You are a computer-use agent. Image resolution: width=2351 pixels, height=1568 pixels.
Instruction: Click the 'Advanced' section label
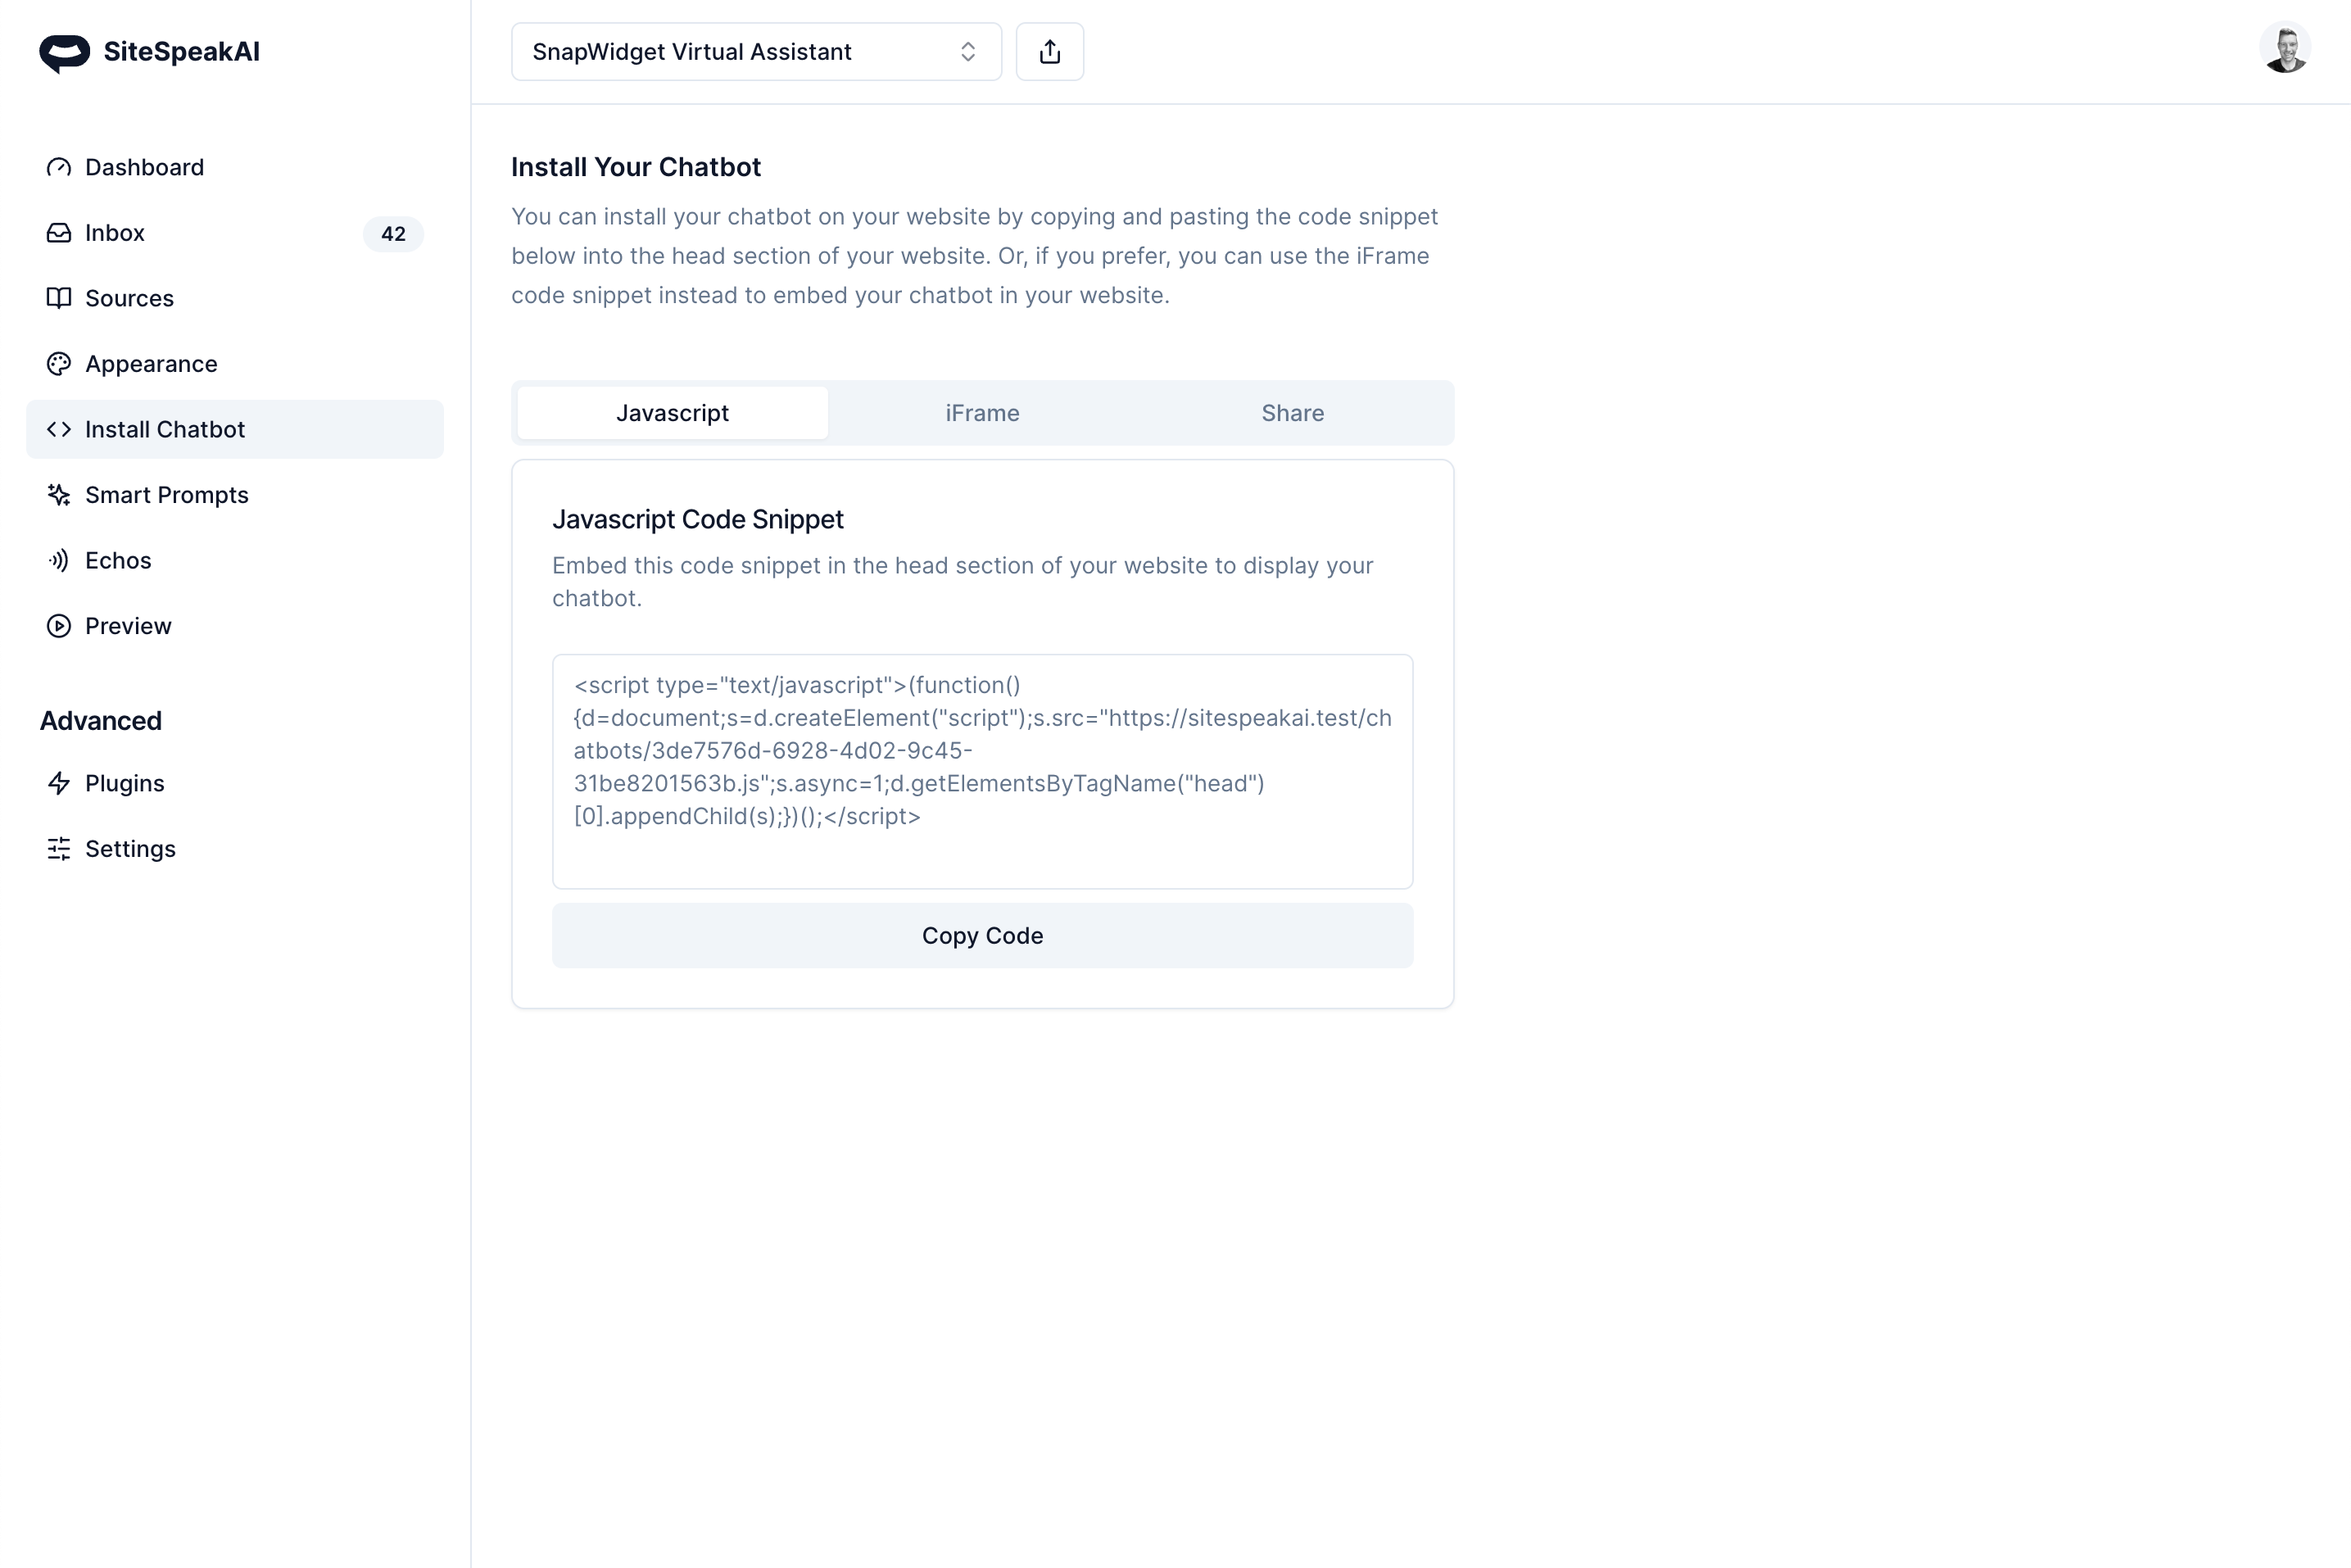click(x=100, y=721)
